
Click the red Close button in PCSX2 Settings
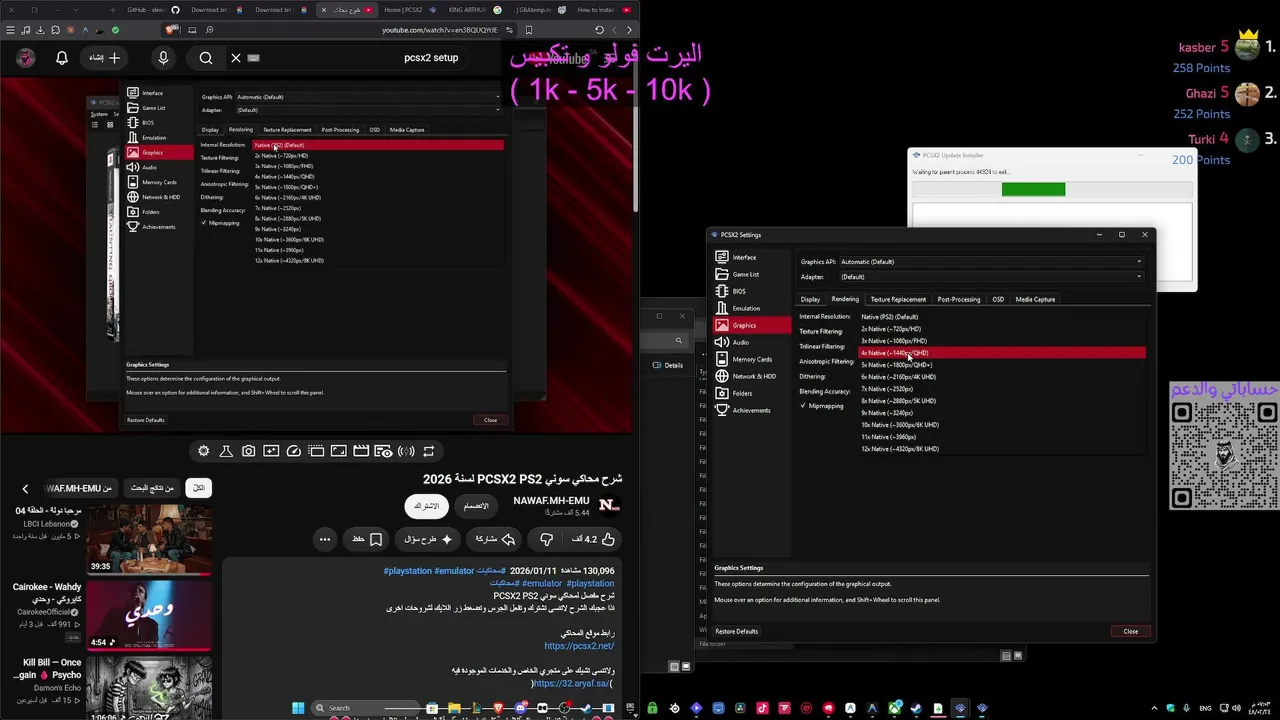(1131, 631)
